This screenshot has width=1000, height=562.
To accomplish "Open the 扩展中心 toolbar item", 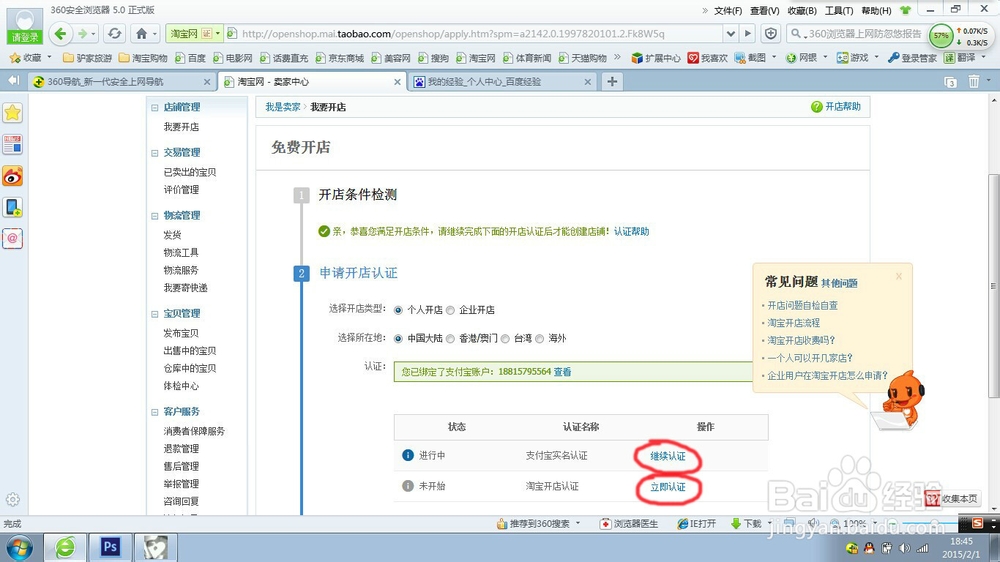I will point(656,58).
